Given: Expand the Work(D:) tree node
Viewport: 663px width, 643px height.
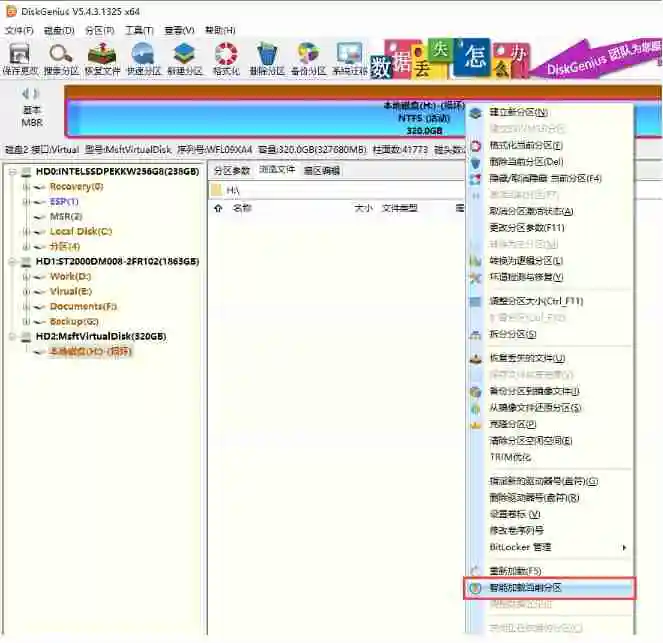Looking at the screenshot, I should (x=26, y=277).
